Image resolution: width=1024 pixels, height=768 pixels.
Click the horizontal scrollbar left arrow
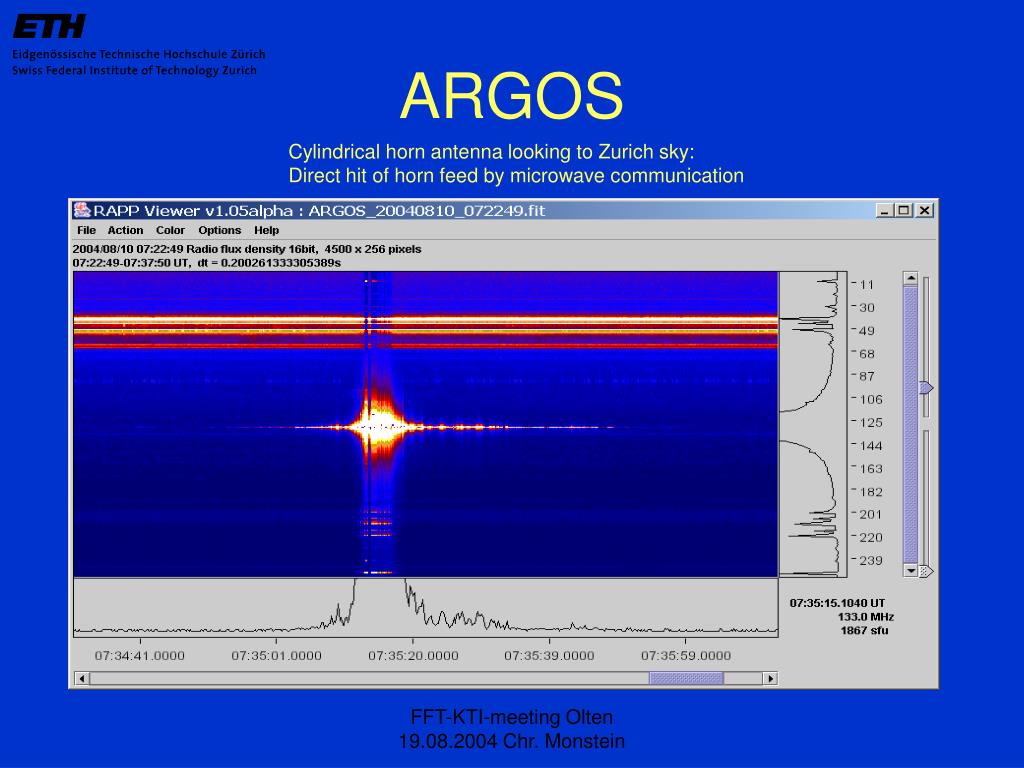point(82,679)
